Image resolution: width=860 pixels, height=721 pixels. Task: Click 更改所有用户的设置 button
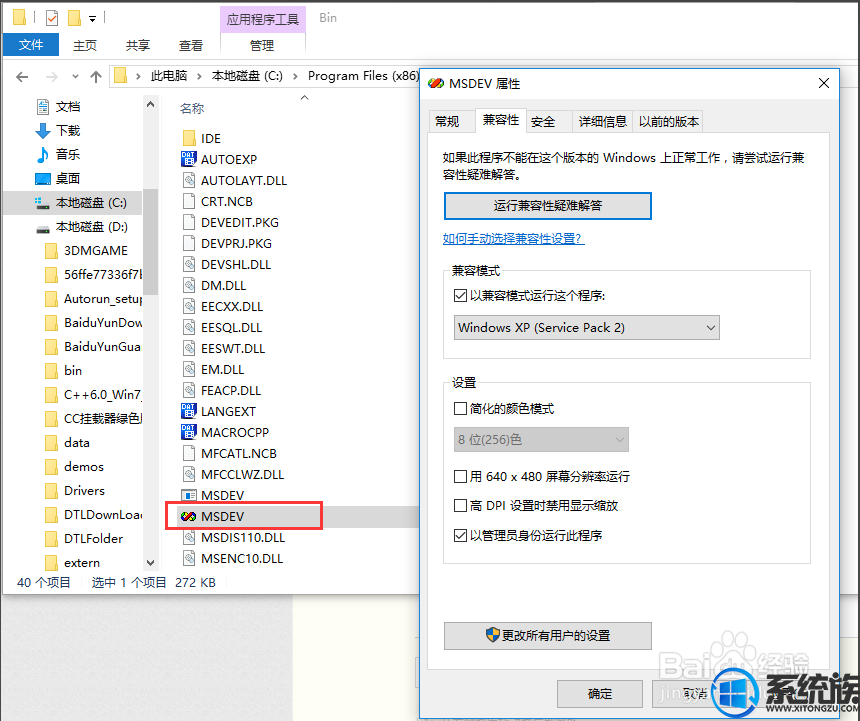pos(547,635)
